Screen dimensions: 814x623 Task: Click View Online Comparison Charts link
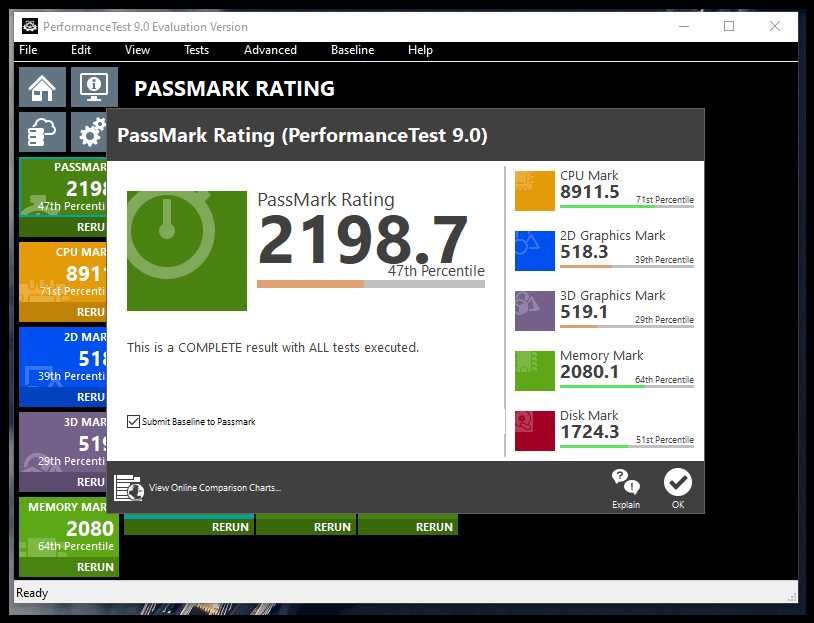[x=215, y=487]
